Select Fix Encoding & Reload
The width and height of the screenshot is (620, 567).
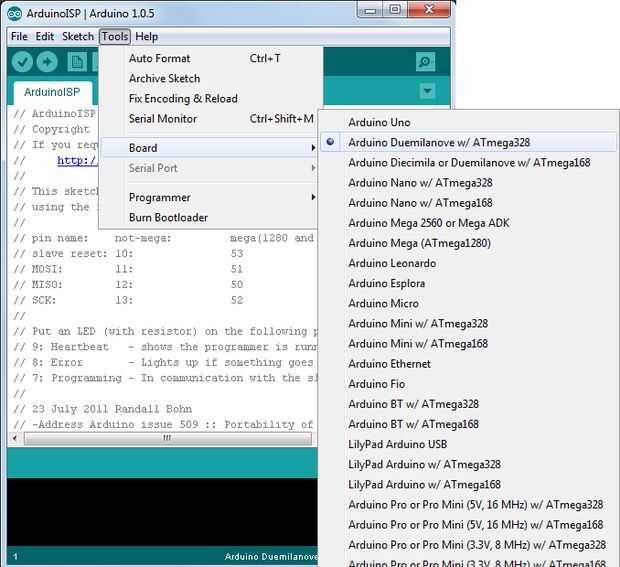[x=209, y=98]
